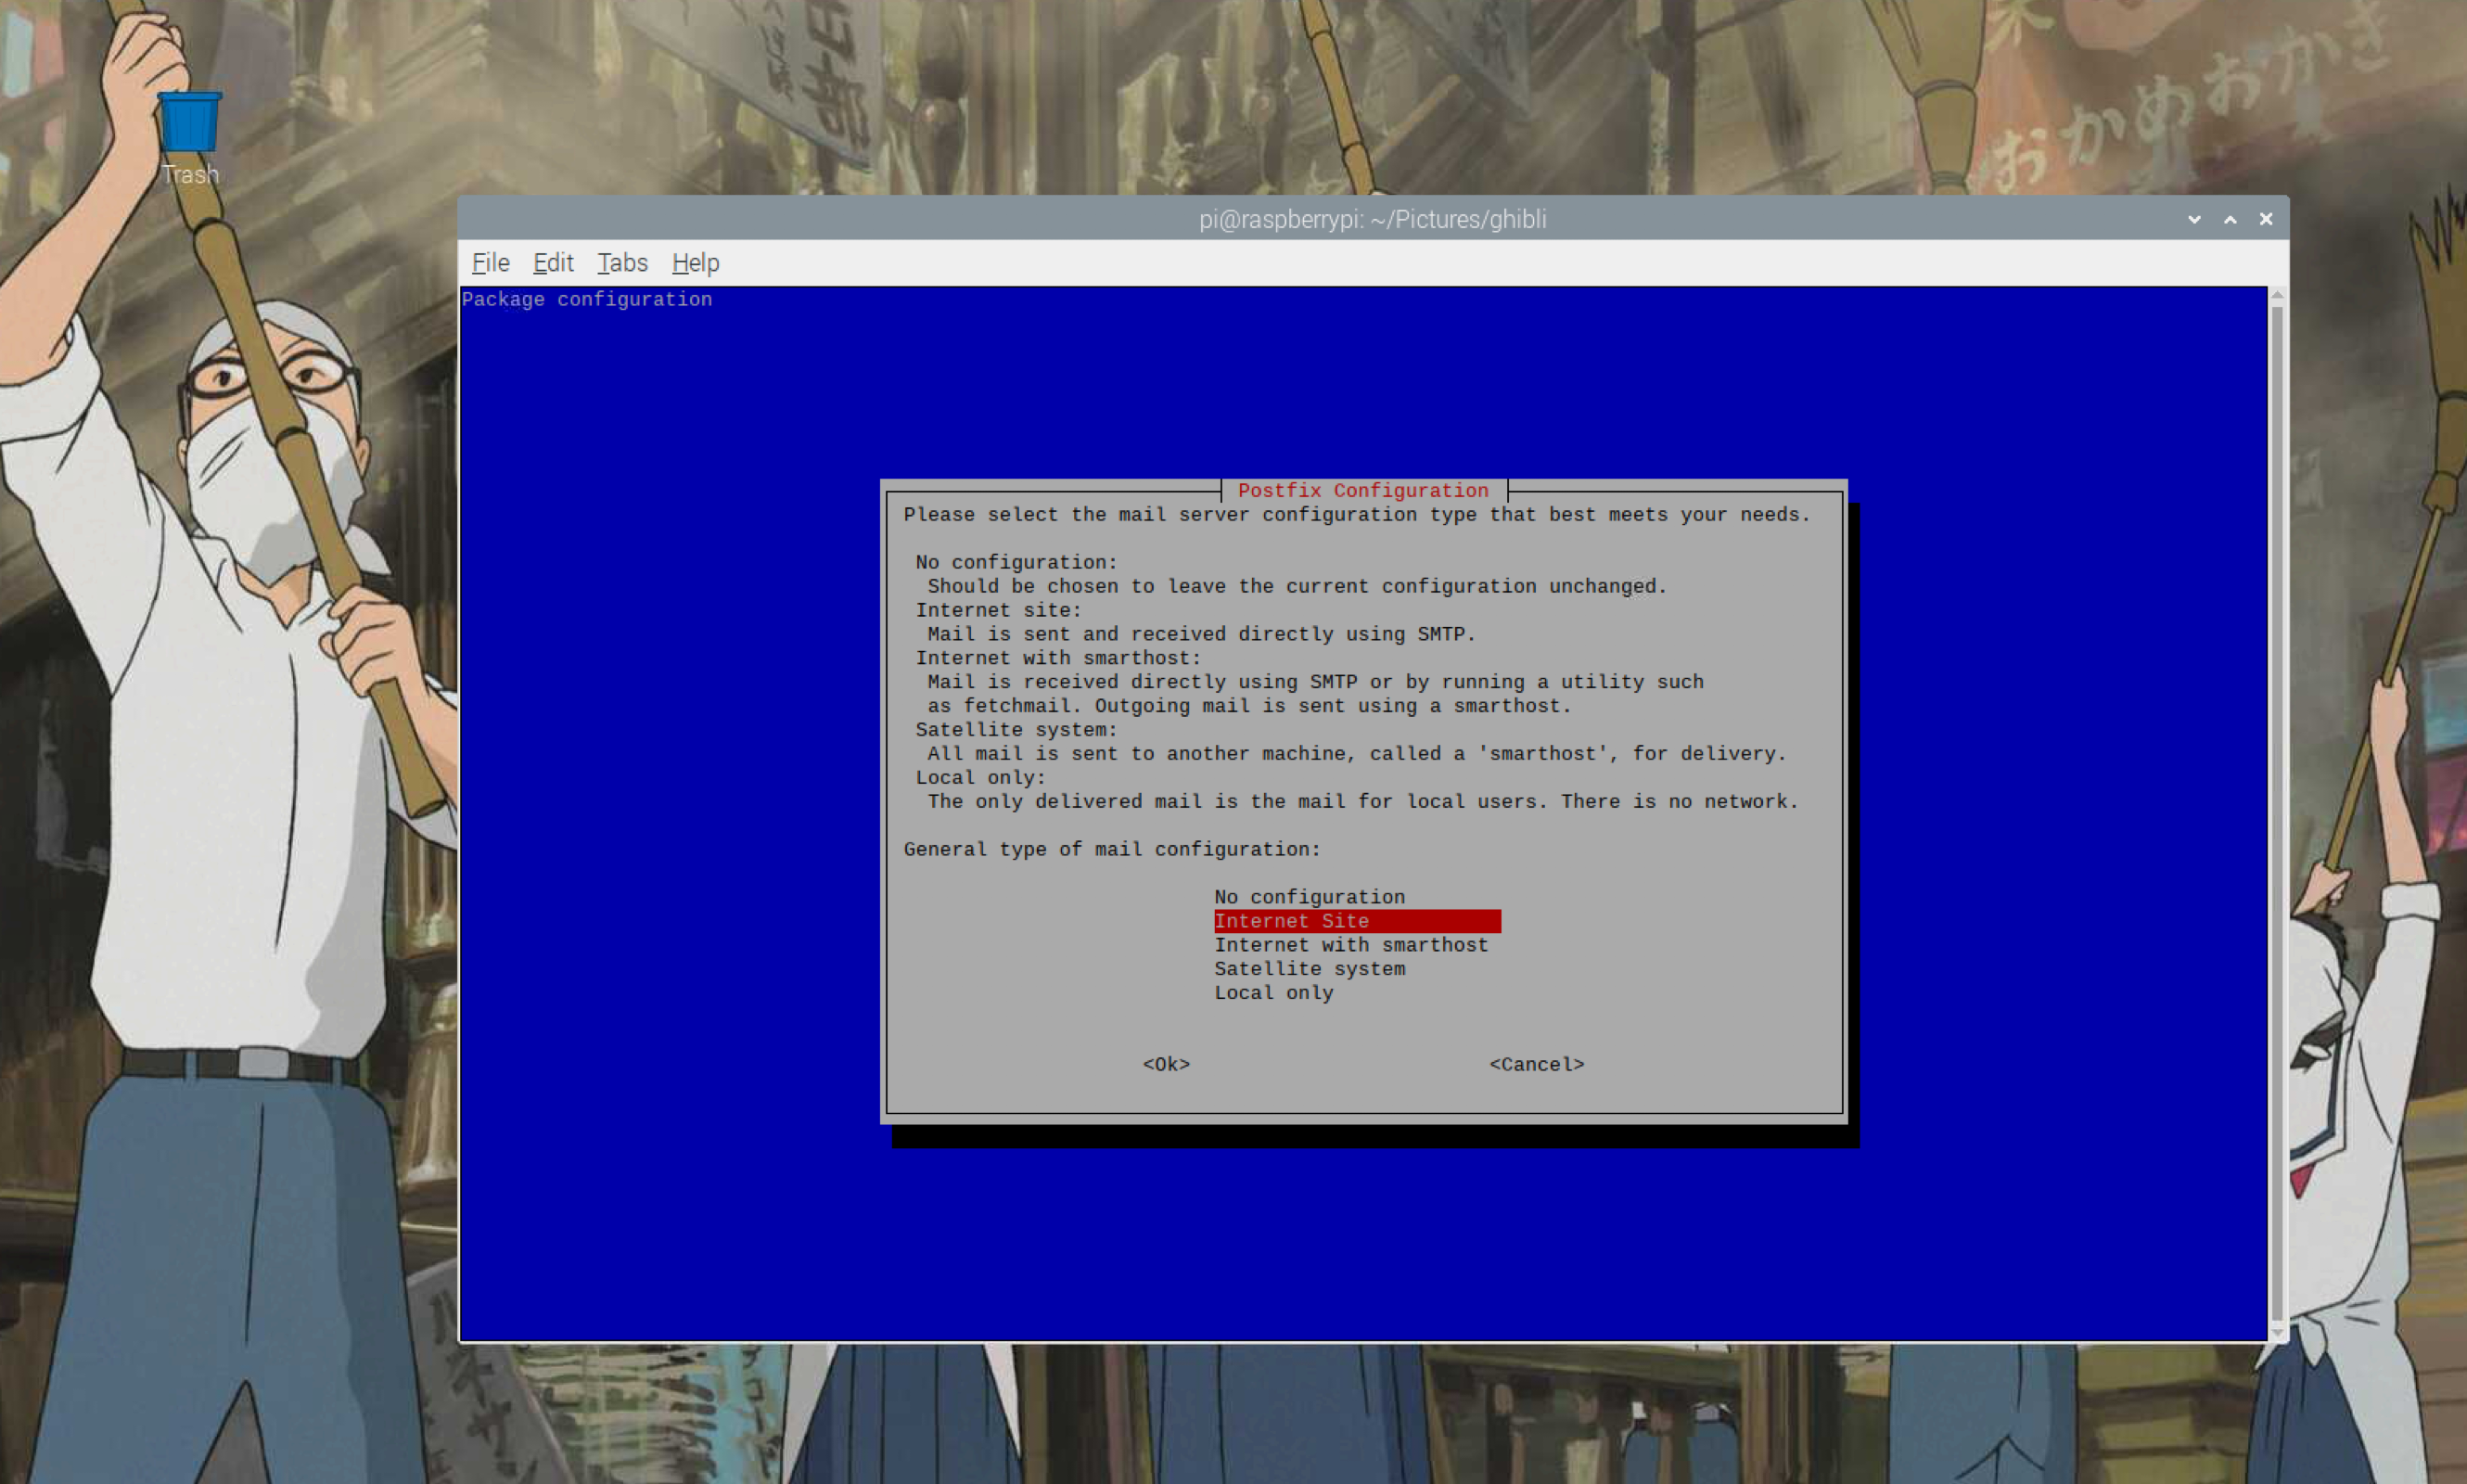Click the Postfix Configuration dialog title

(x=1362, y=490)
